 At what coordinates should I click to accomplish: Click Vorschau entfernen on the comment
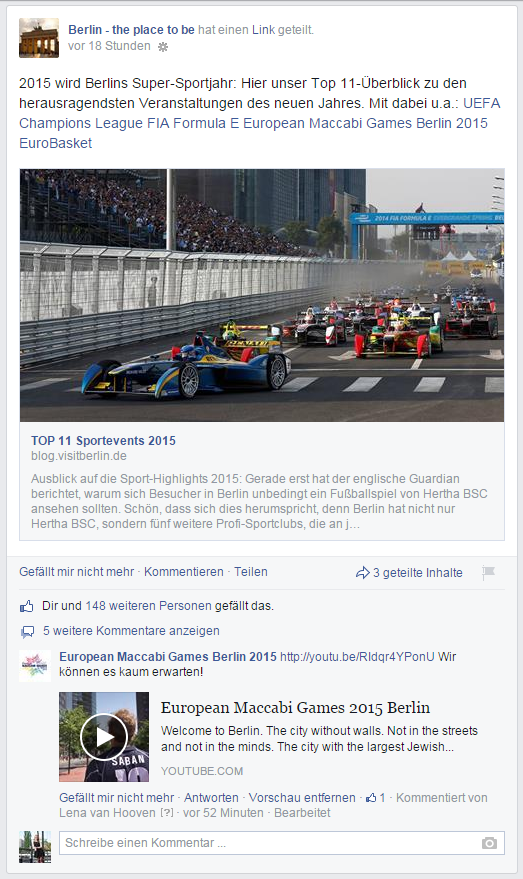[302, 797]
